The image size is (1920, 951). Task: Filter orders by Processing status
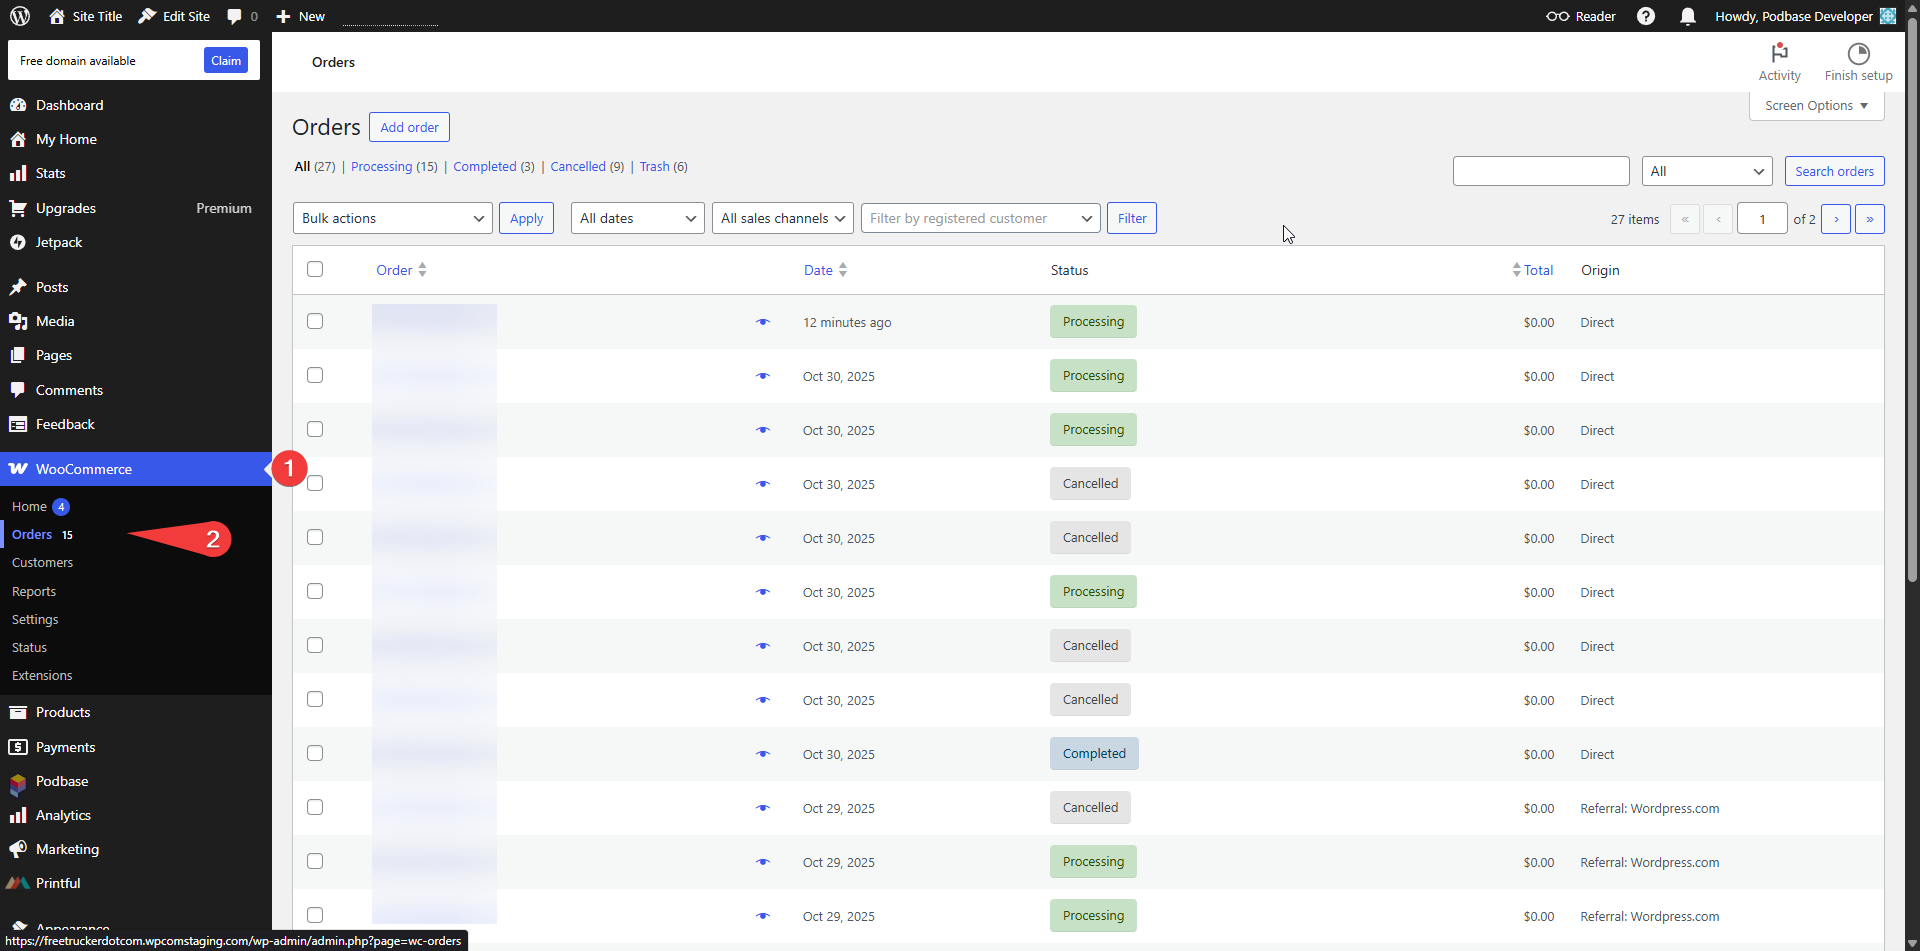point(381,167)
